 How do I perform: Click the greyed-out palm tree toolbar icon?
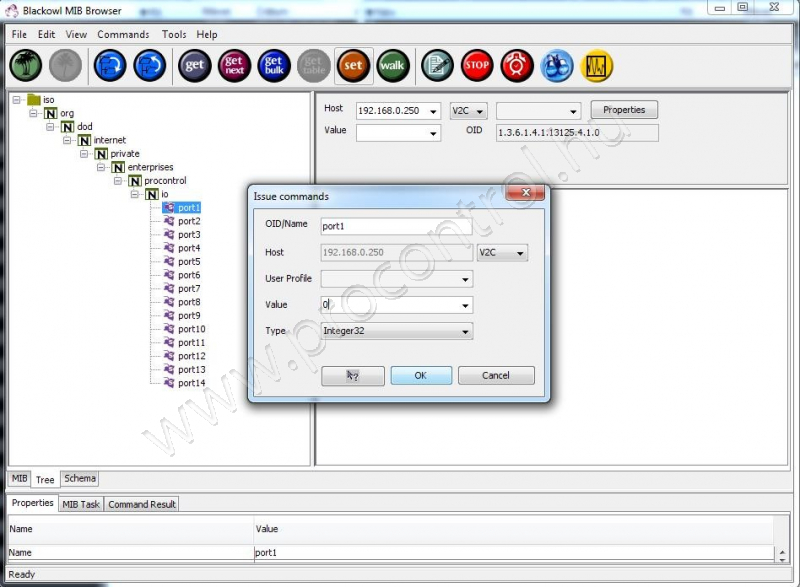coord(65,65)
